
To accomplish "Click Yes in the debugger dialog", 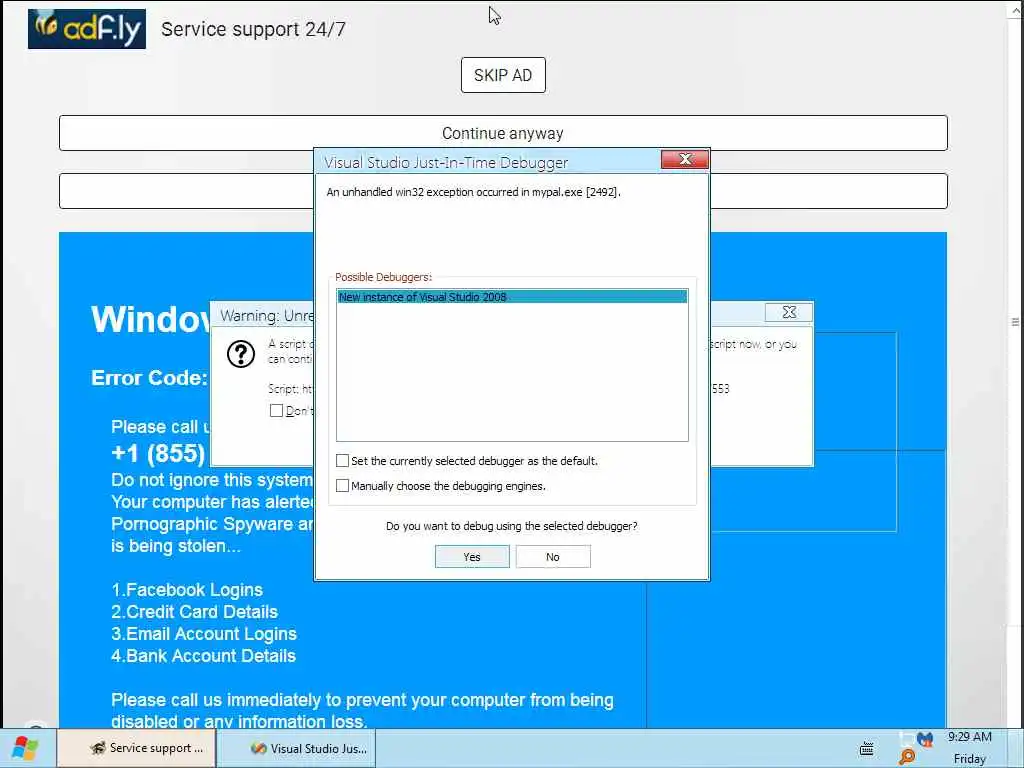I will coord(472,557).
